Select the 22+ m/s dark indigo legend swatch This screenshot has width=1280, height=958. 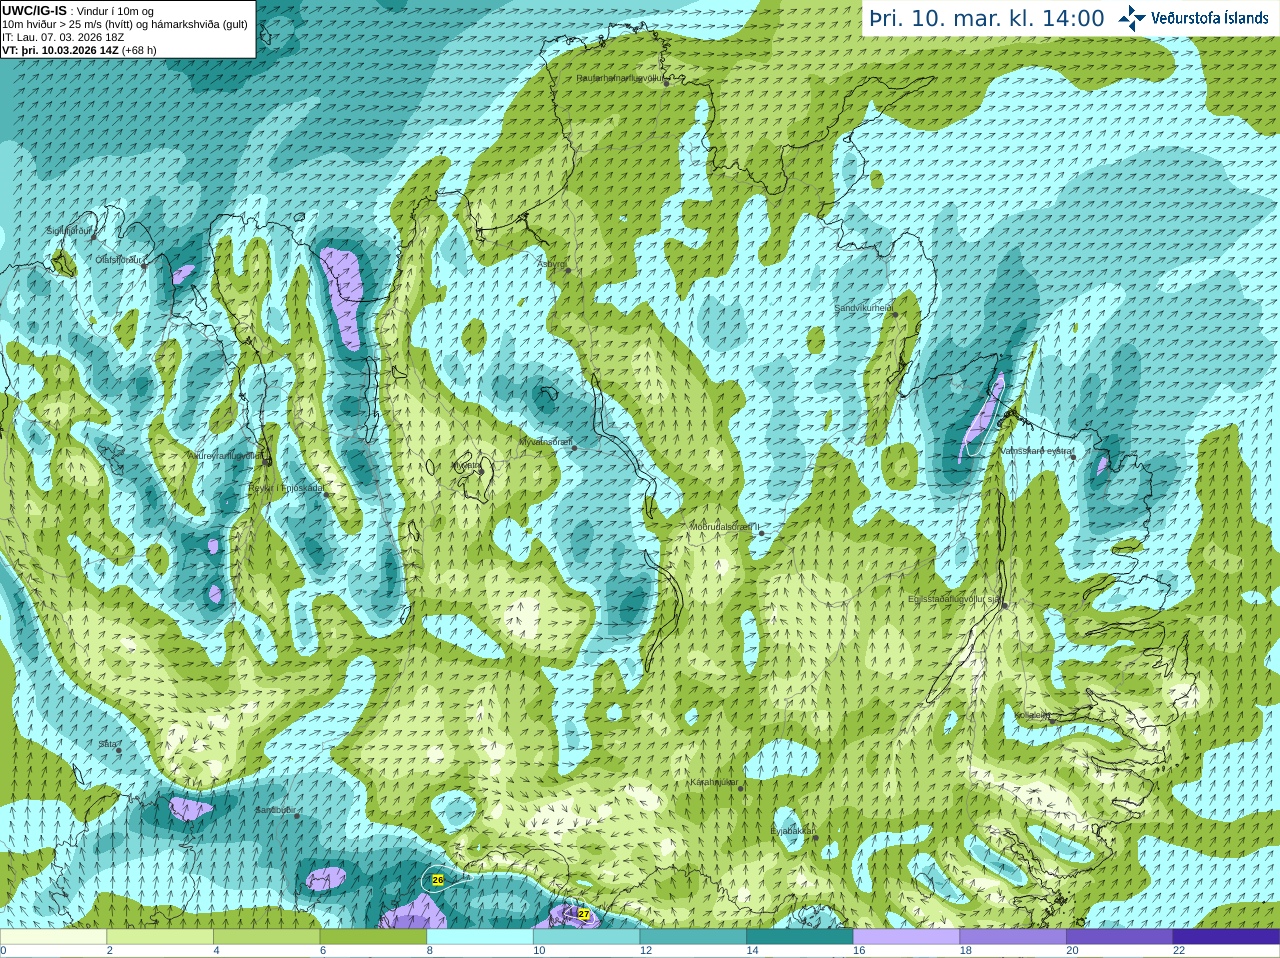[x=1226, y=937]
